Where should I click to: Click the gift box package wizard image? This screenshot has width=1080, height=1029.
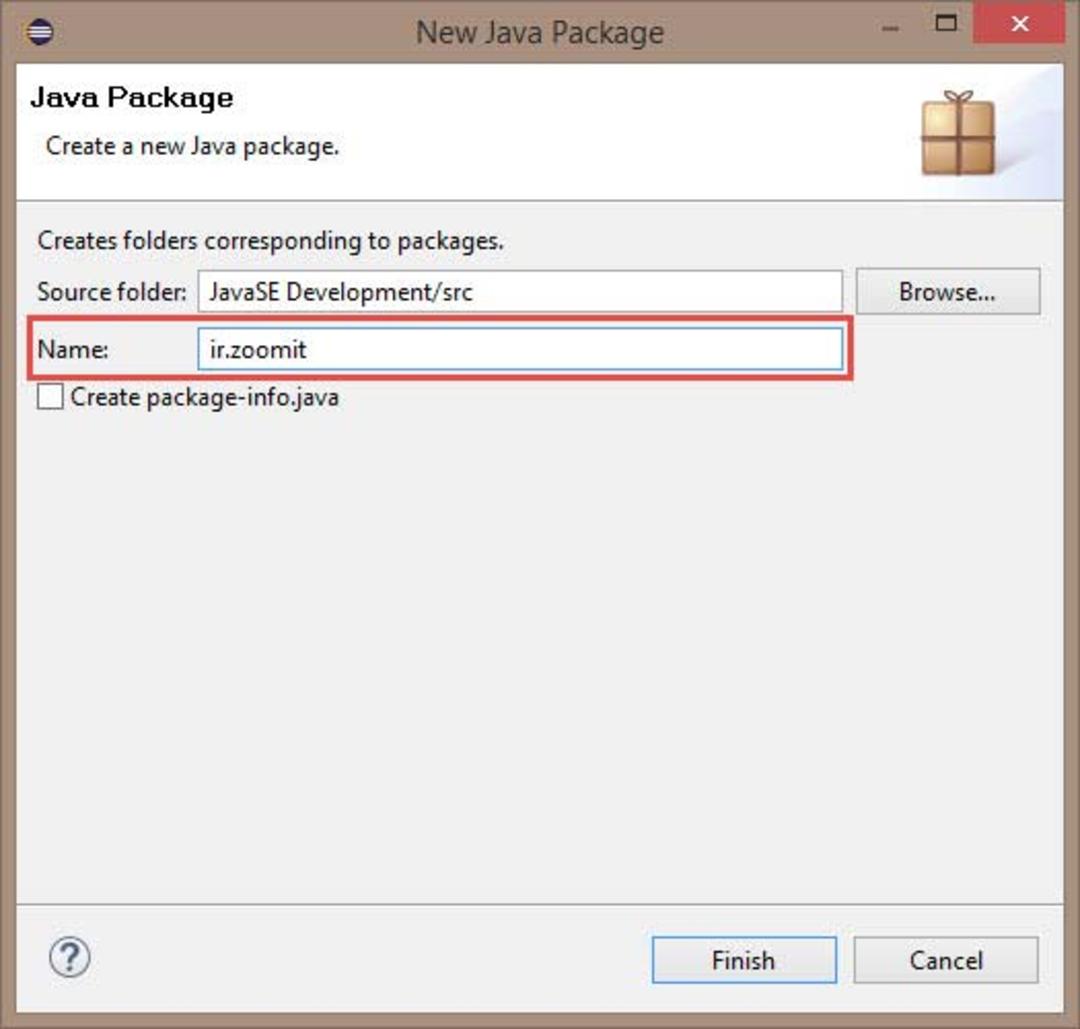point(958,132)
